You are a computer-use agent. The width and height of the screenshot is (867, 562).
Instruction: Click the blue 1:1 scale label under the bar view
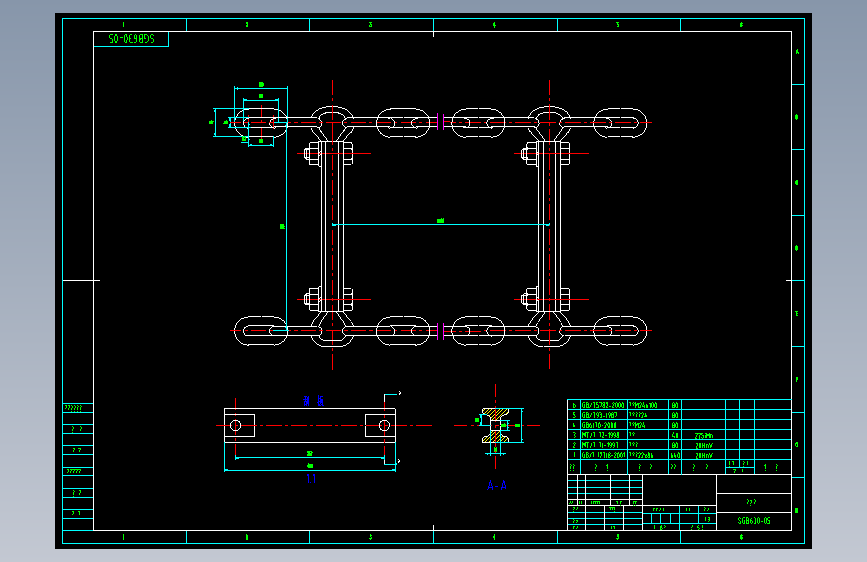[x=311, y=479]
